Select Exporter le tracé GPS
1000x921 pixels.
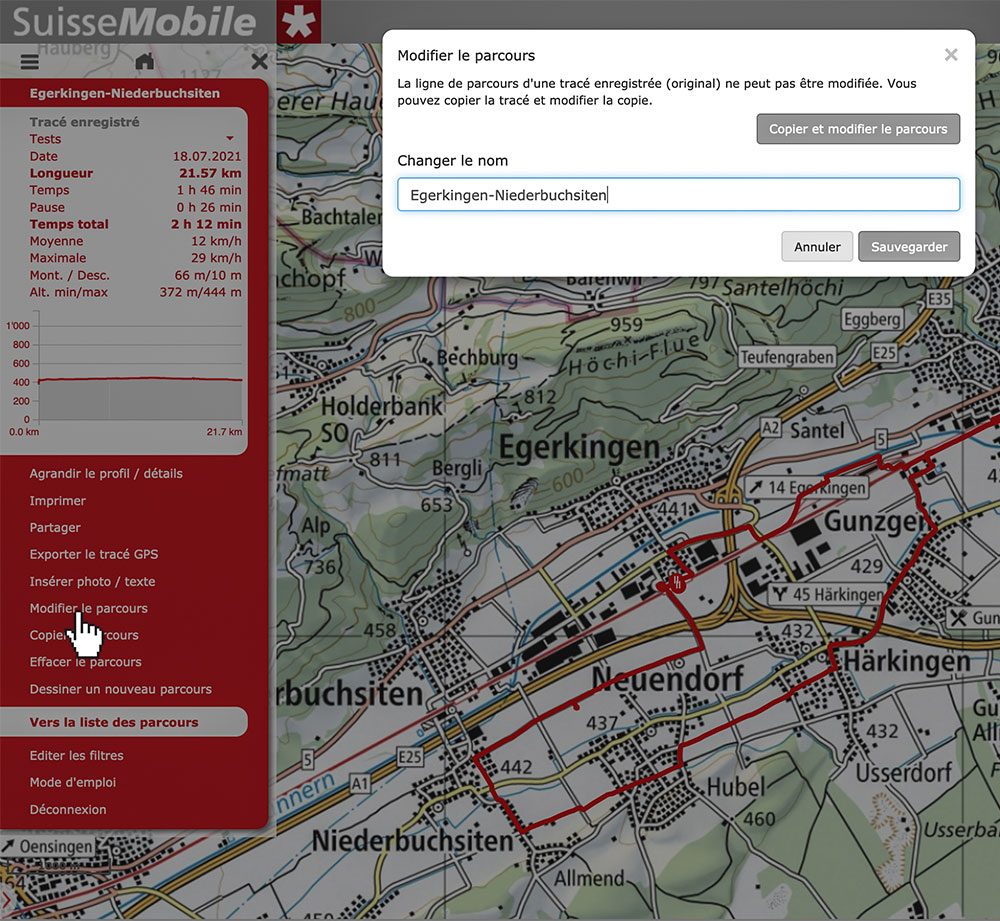point(94,554)
